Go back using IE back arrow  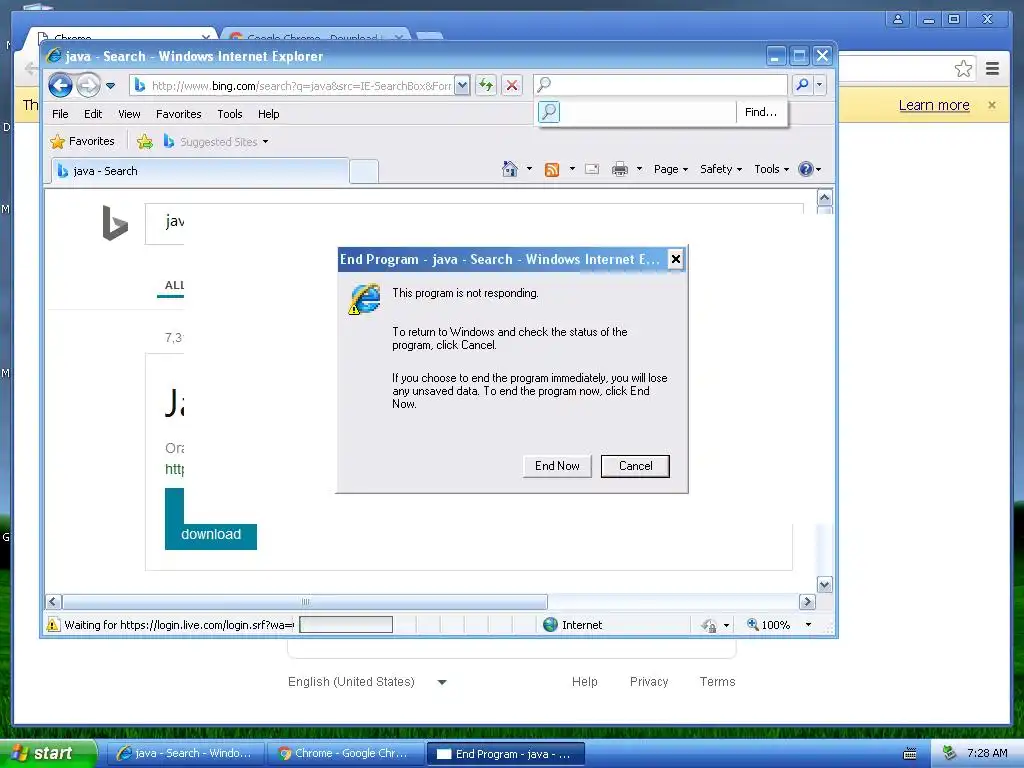point(60,85)
